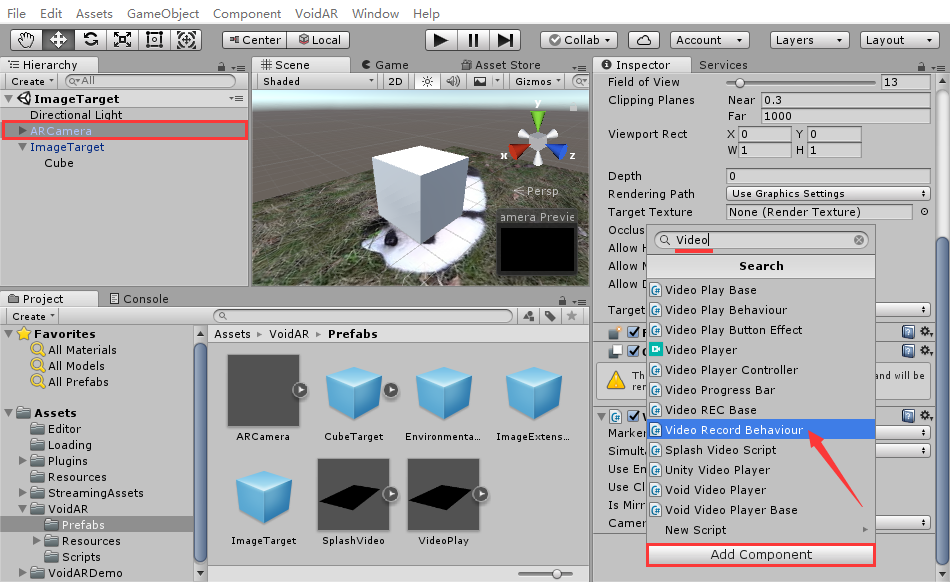This screenshot has width=950, height=582.
Task: Open the Shaded draw mode dropdown
Action: pyautogui.click(x=317, y=81)
